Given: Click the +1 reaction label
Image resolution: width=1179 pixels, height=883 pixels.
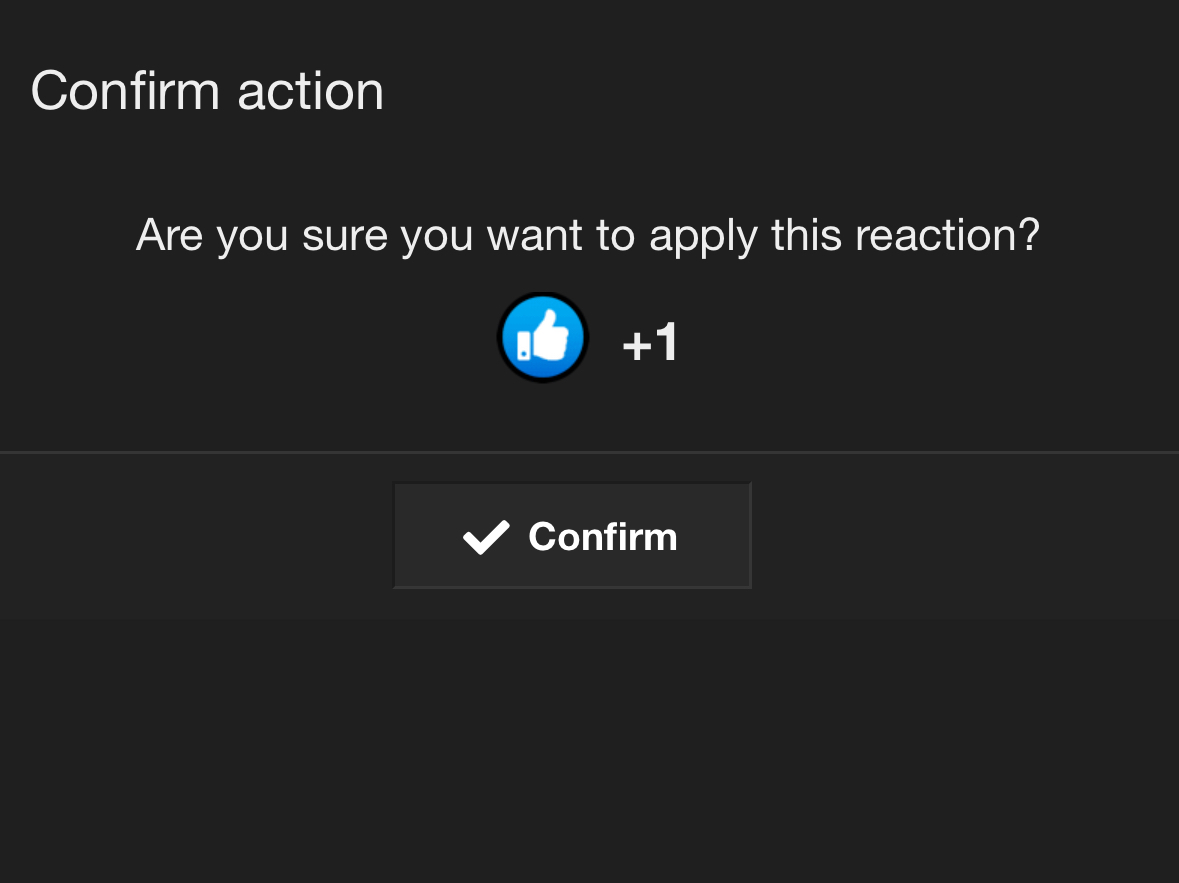Looking at the screenshot, I should (651, 344).
